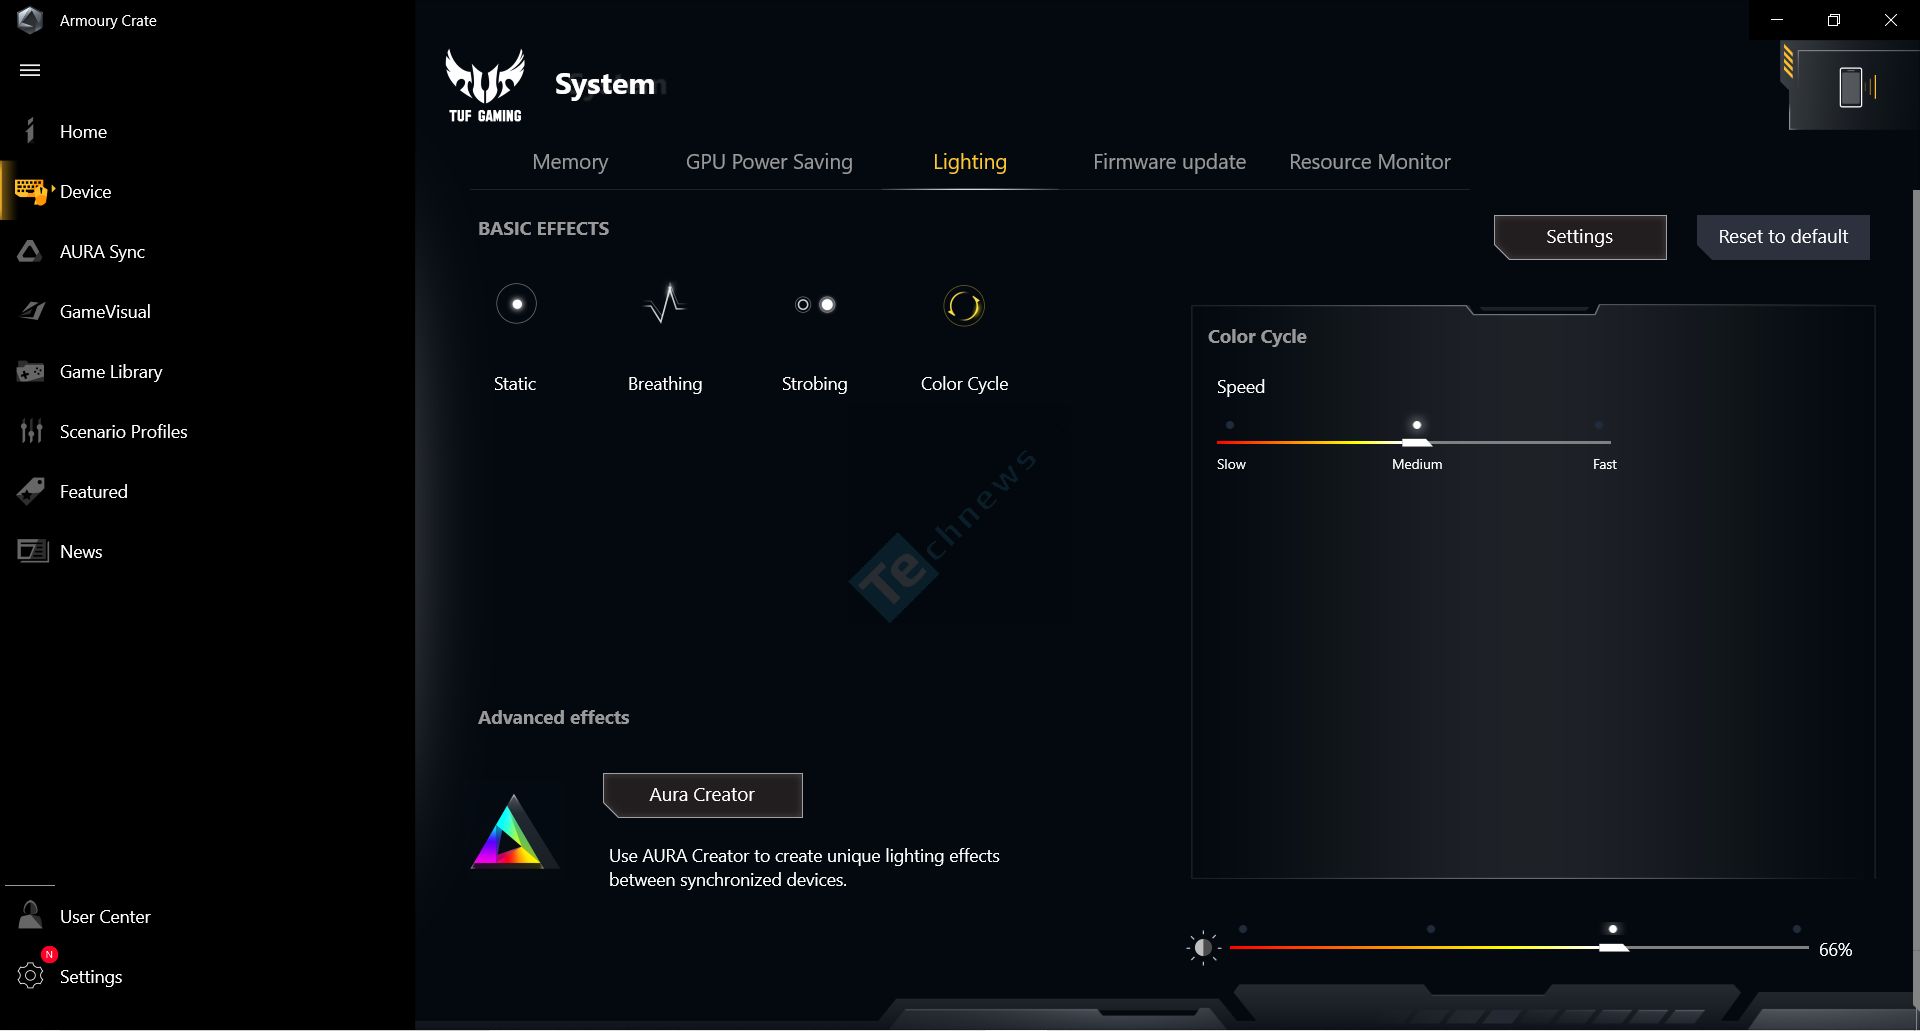Restore down the Armoury Crate window

[x=1834, y=20]
